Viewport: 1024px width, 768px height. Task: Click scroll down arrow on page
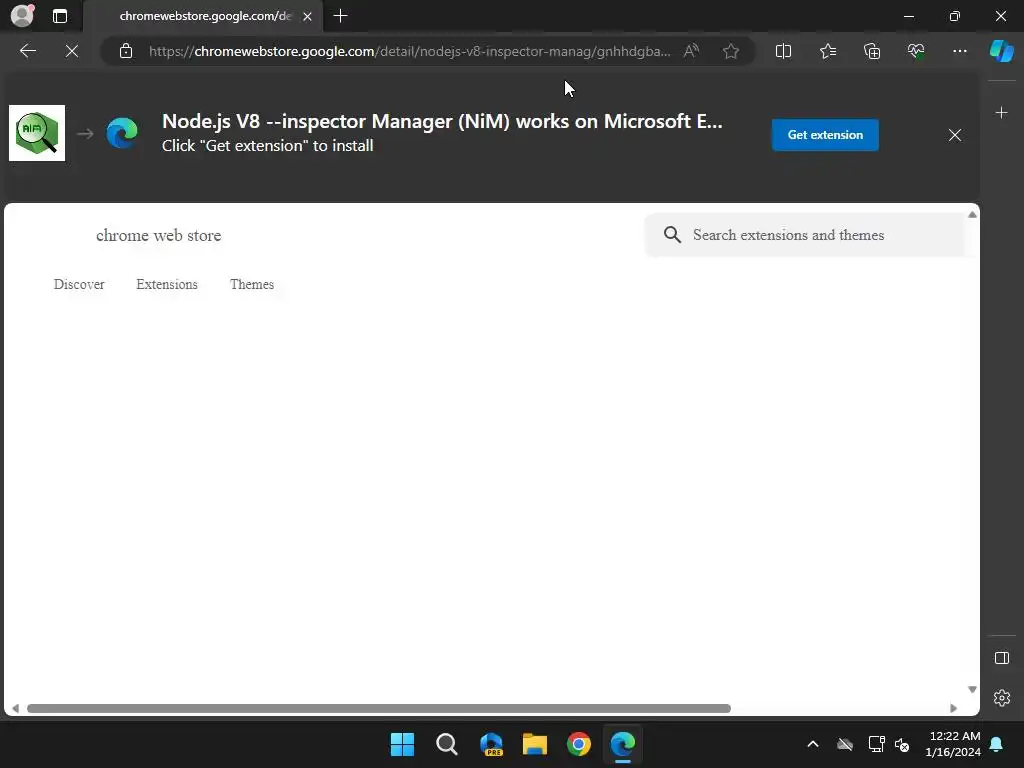[972, 690]
